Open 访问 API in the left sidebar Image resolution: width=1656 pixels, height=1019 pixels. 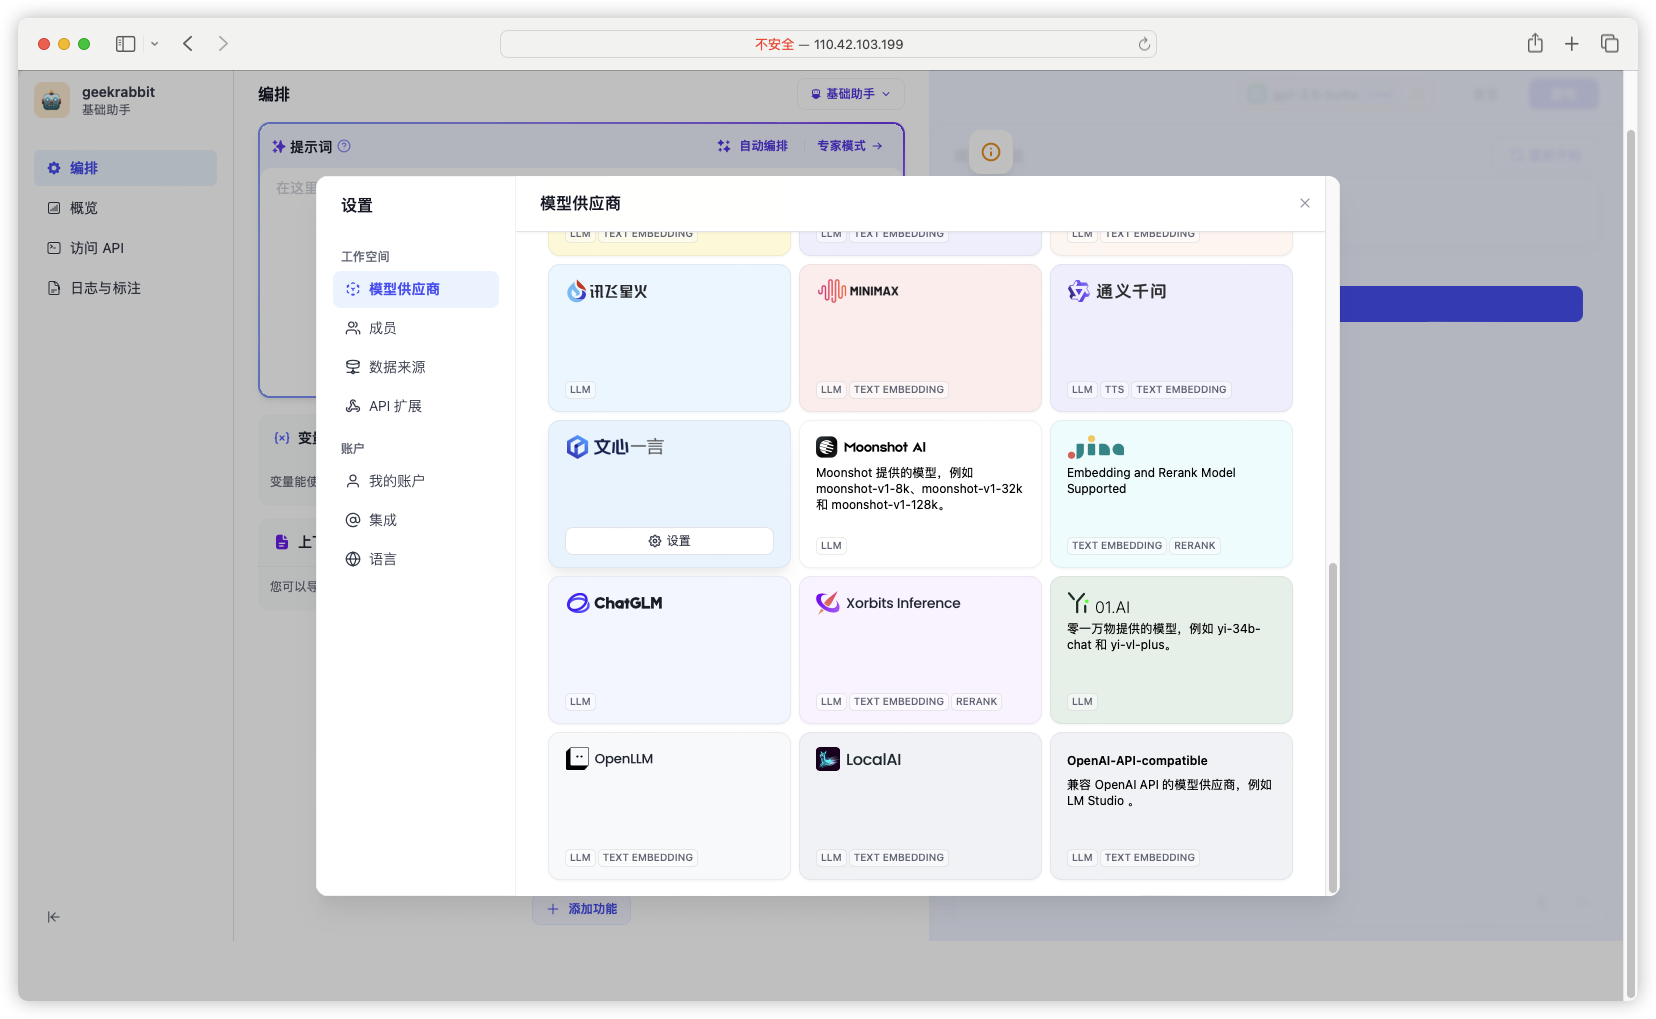(x=125, y=248)
